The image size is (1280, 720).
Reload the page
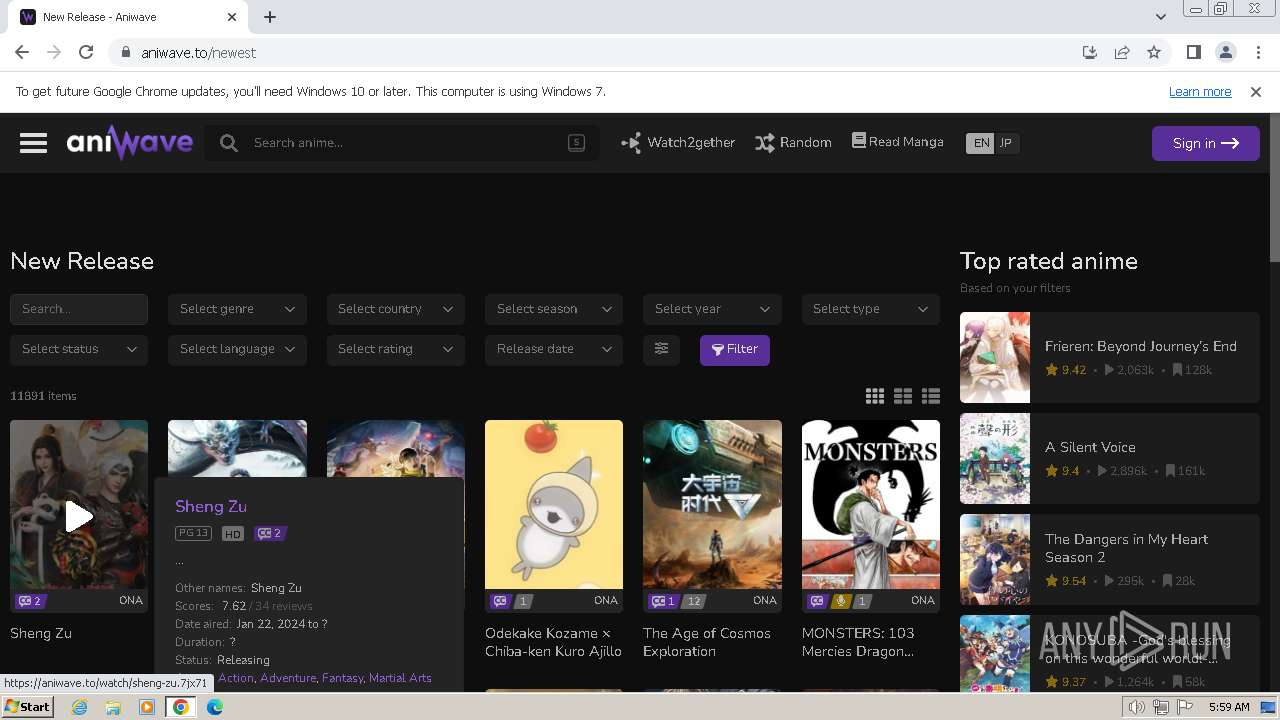86,52
